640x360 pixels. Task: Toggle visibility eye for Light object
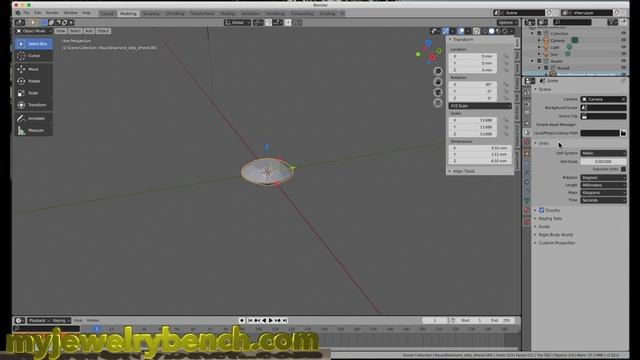click(x=623, y=47)
